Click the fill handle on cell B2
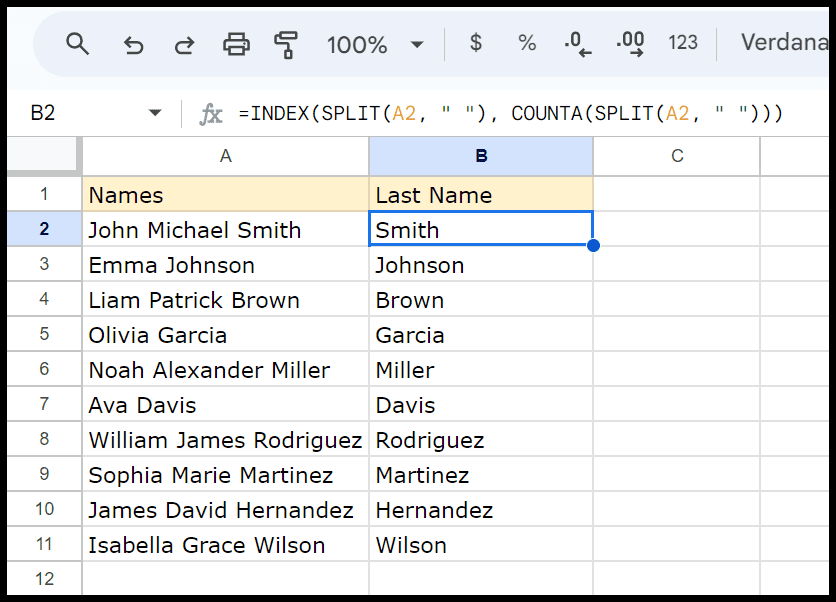Image resolution: width=836 pixels, height=602 pixels. pos(593,245)
